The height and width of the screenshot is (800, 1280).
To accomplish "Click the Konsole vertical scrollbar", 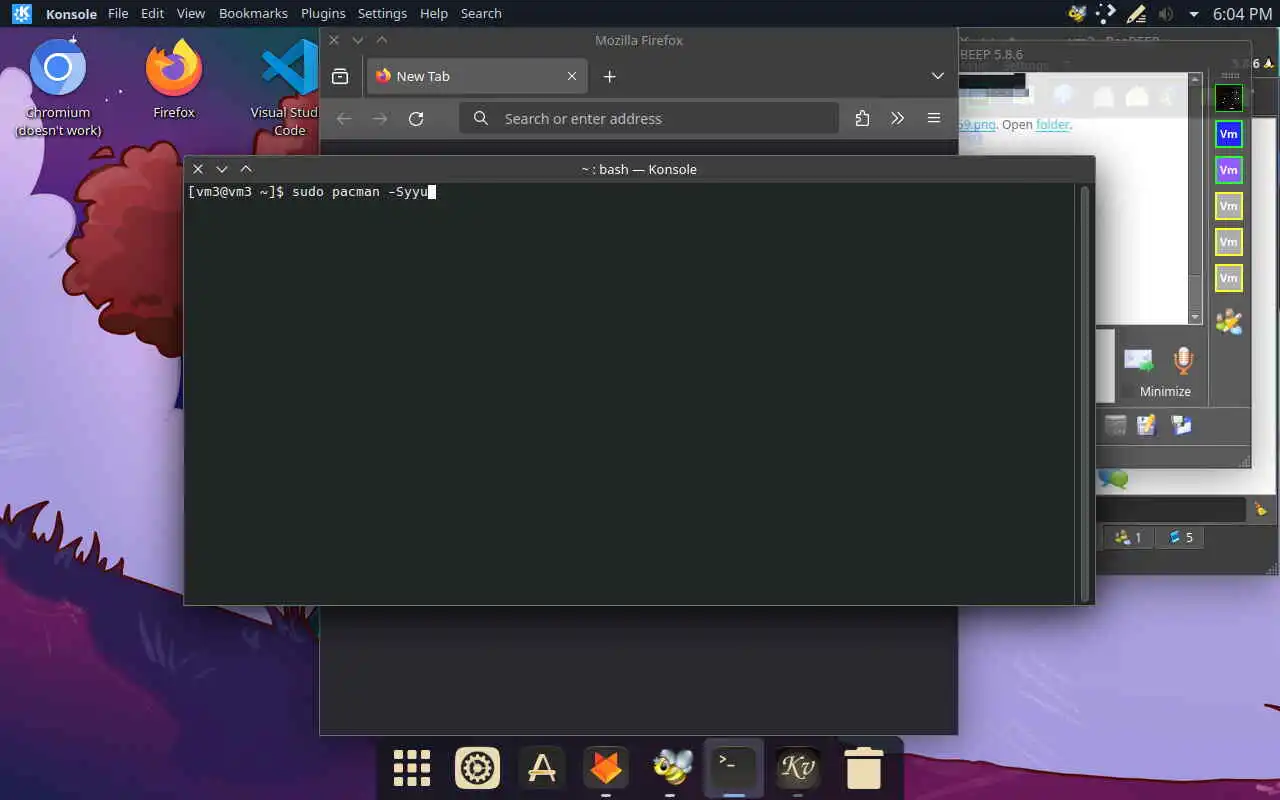I will [x=1085, y=393].
